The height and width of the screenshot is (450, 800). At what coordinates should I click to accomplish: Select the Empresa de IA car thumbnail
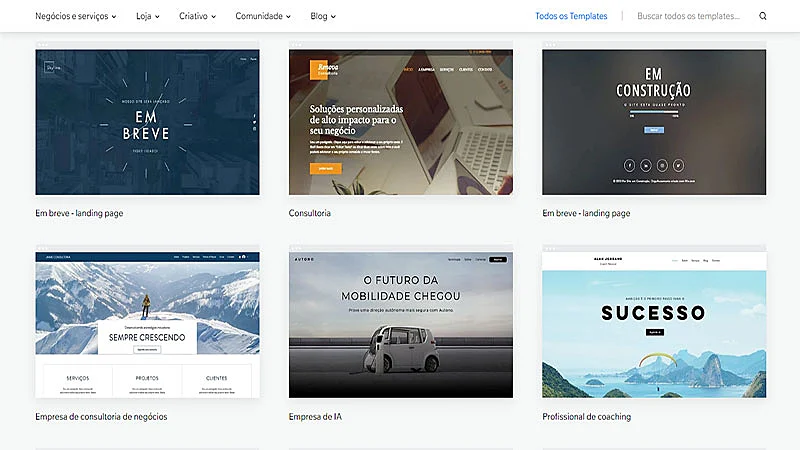click(400, 325)
